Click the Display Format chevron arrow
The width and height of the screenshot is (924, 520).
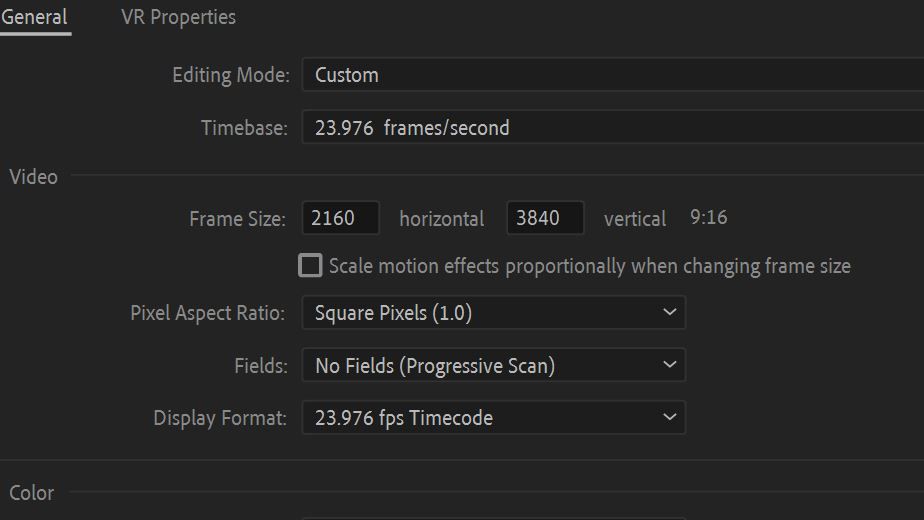(669, 418)
